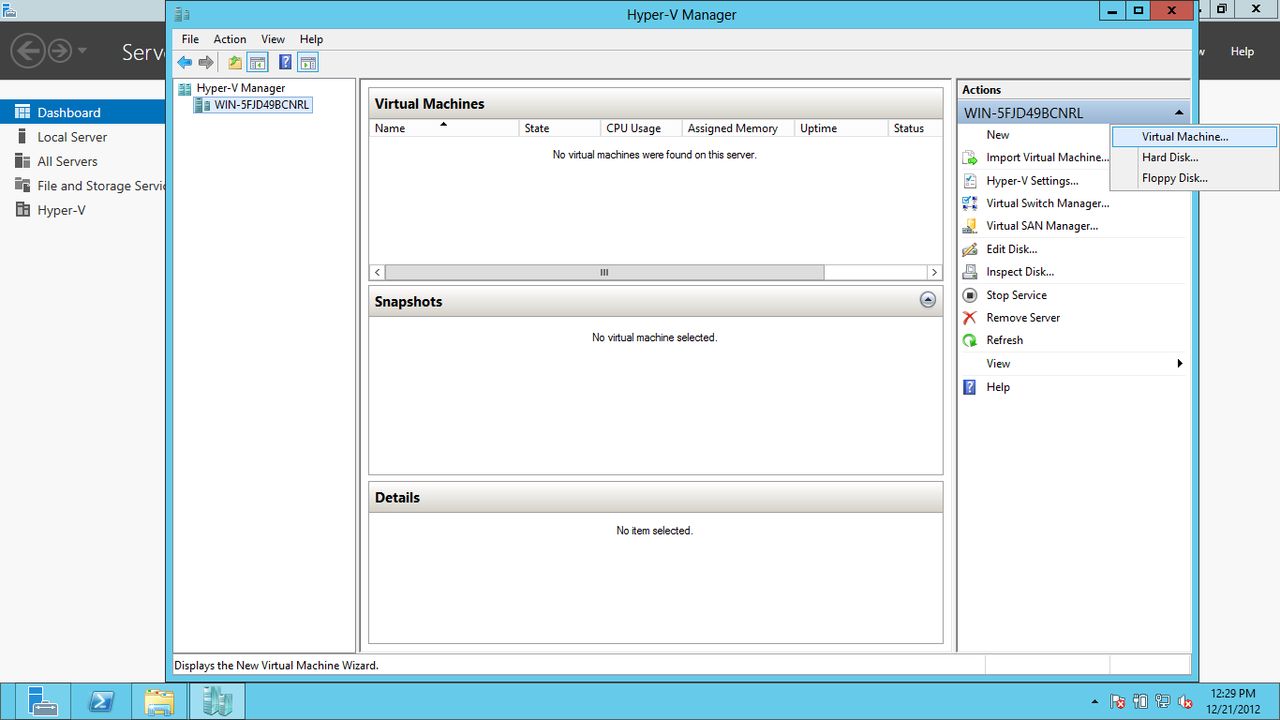Sort by Uptime column header
This screenshot has width=1280, height=720.
tap(841, 128)
